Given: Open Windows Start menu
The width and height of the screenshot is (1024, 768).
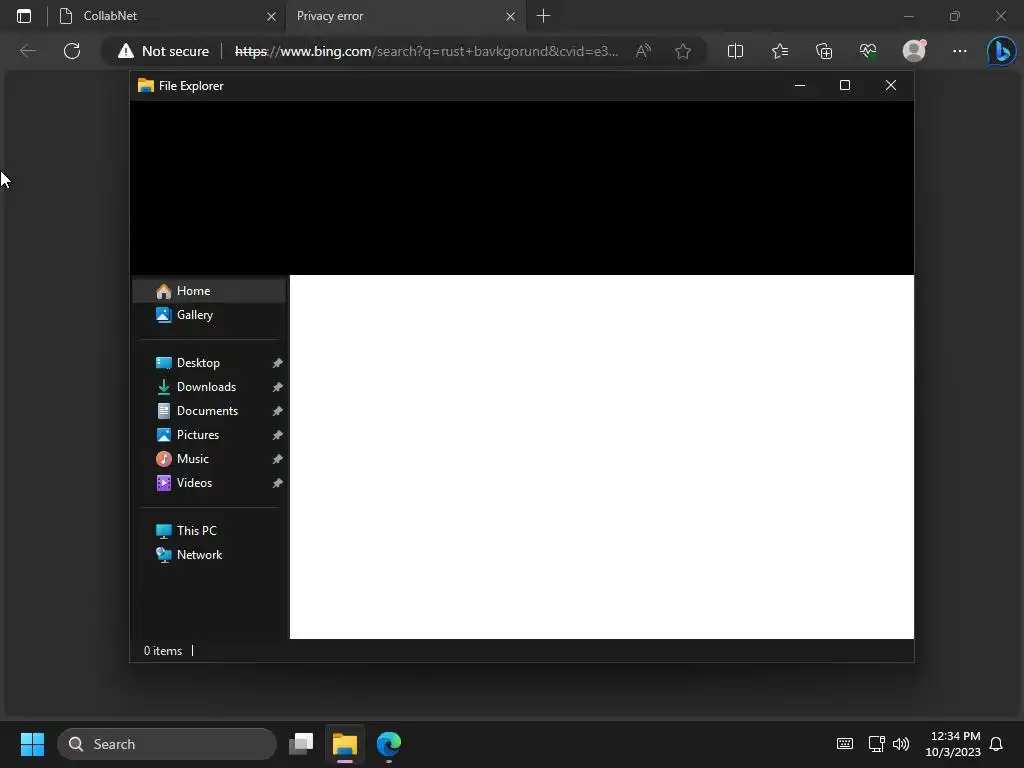Looking at the screenshot, I should pos(32,744).
